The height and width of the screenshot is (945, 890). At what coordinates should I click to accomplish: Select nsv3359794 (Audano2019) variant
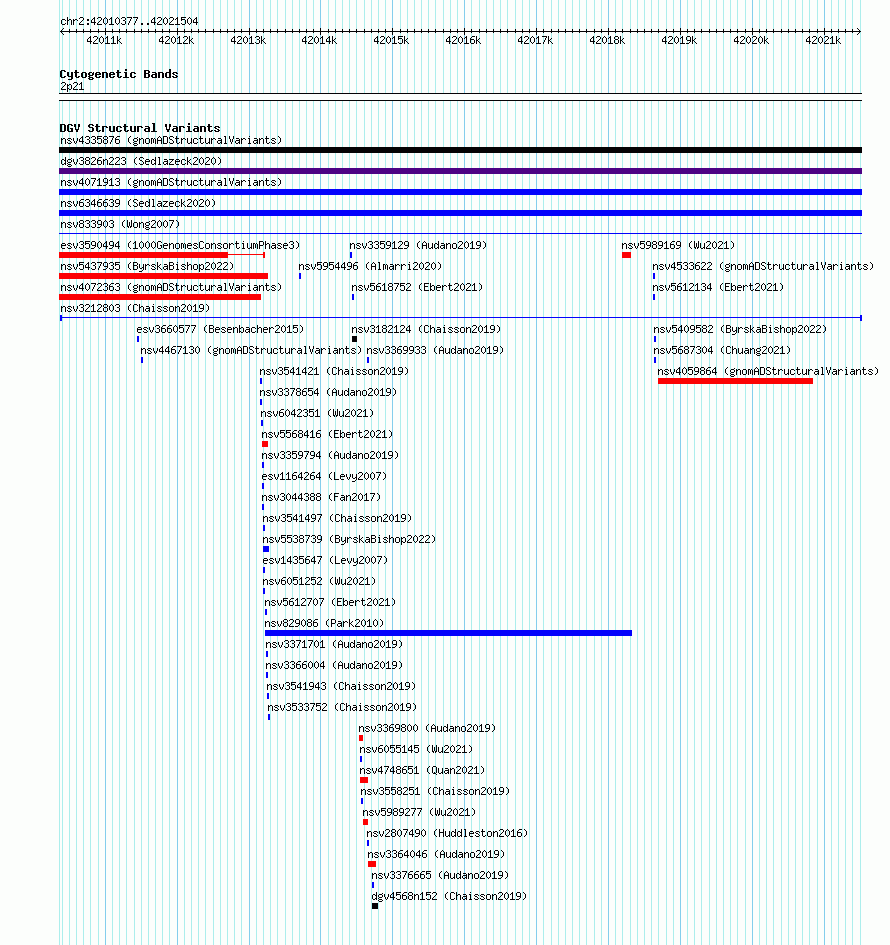330,456
